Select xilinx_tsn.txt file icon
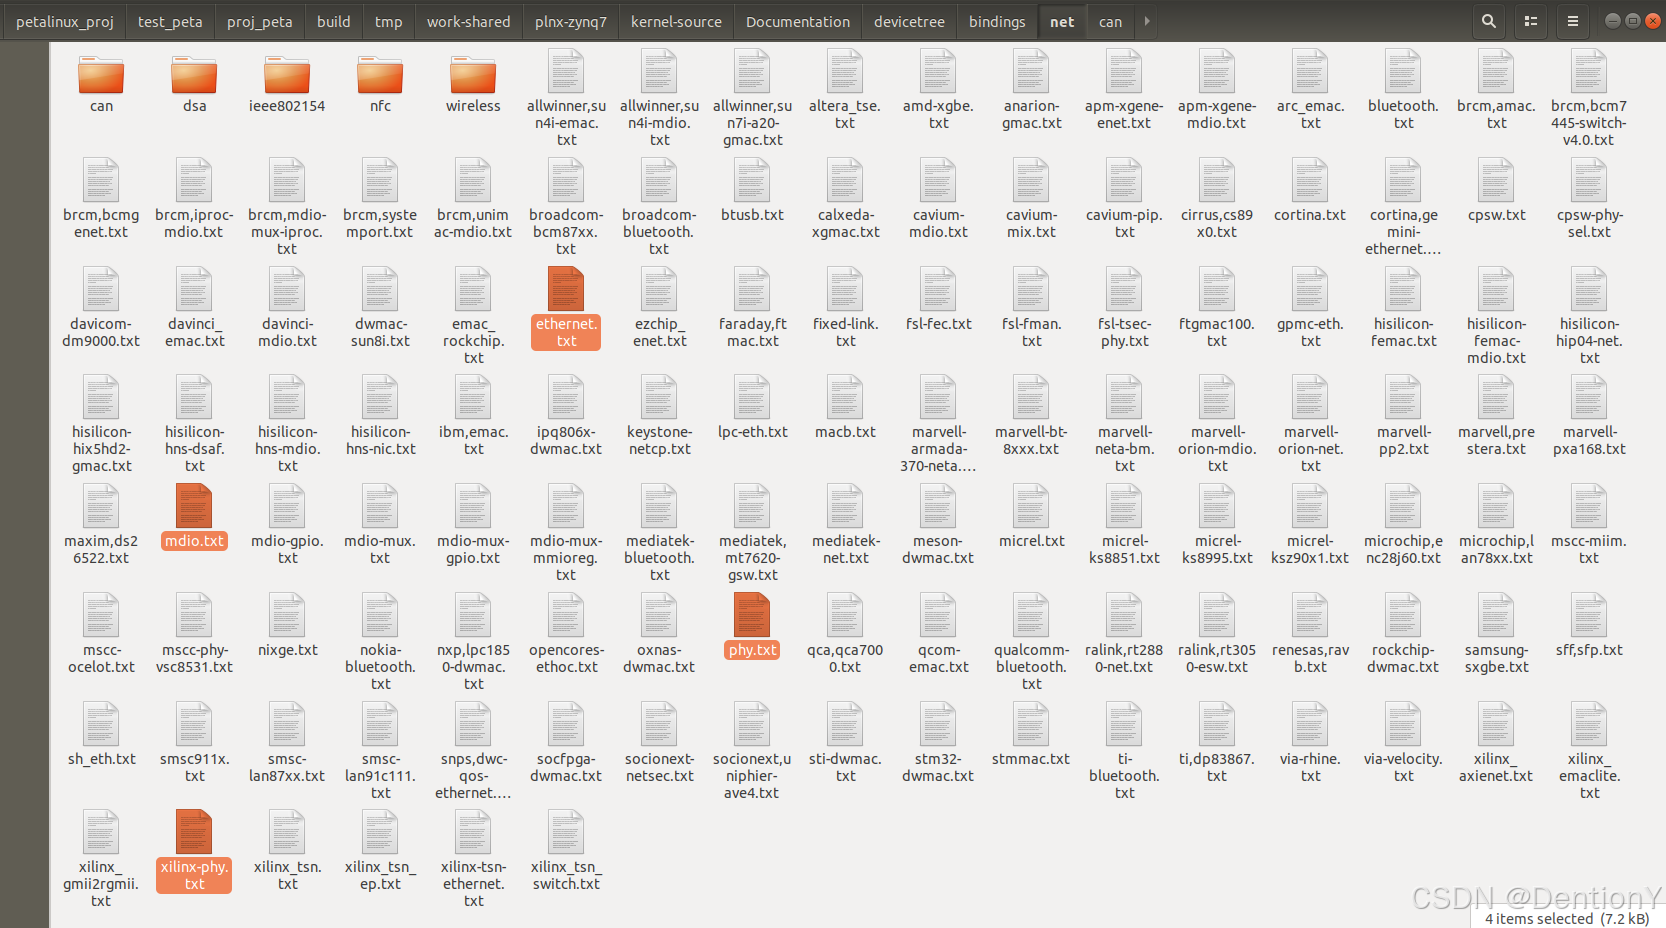The height and width of the screenshot is (928, 1666). (x=287, y=832)
